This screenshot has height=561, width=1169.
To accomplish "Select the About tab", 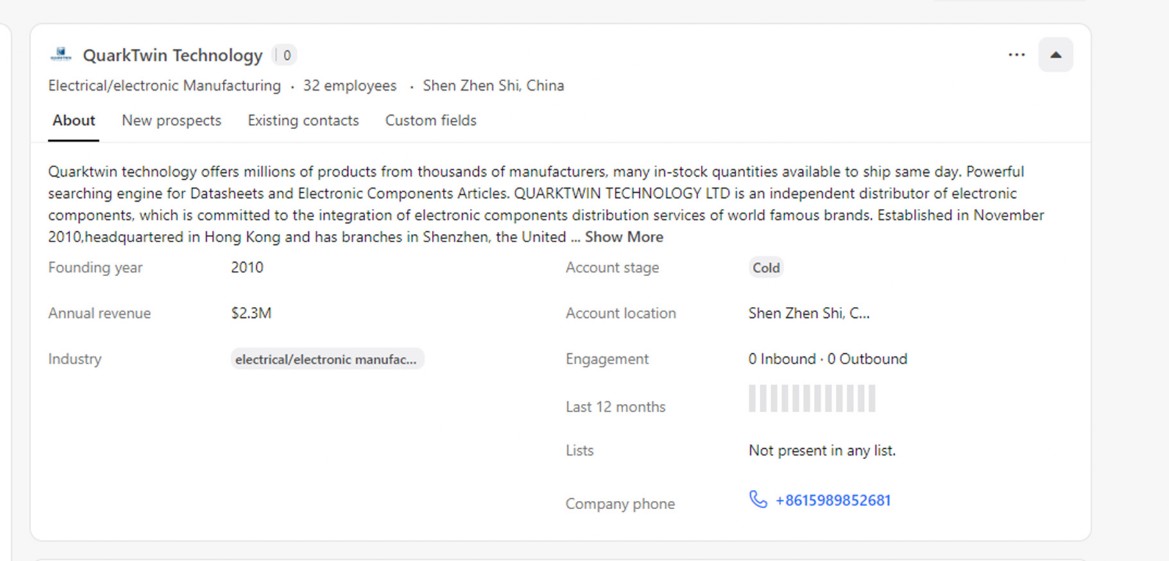I will click(x=74, y=121).
